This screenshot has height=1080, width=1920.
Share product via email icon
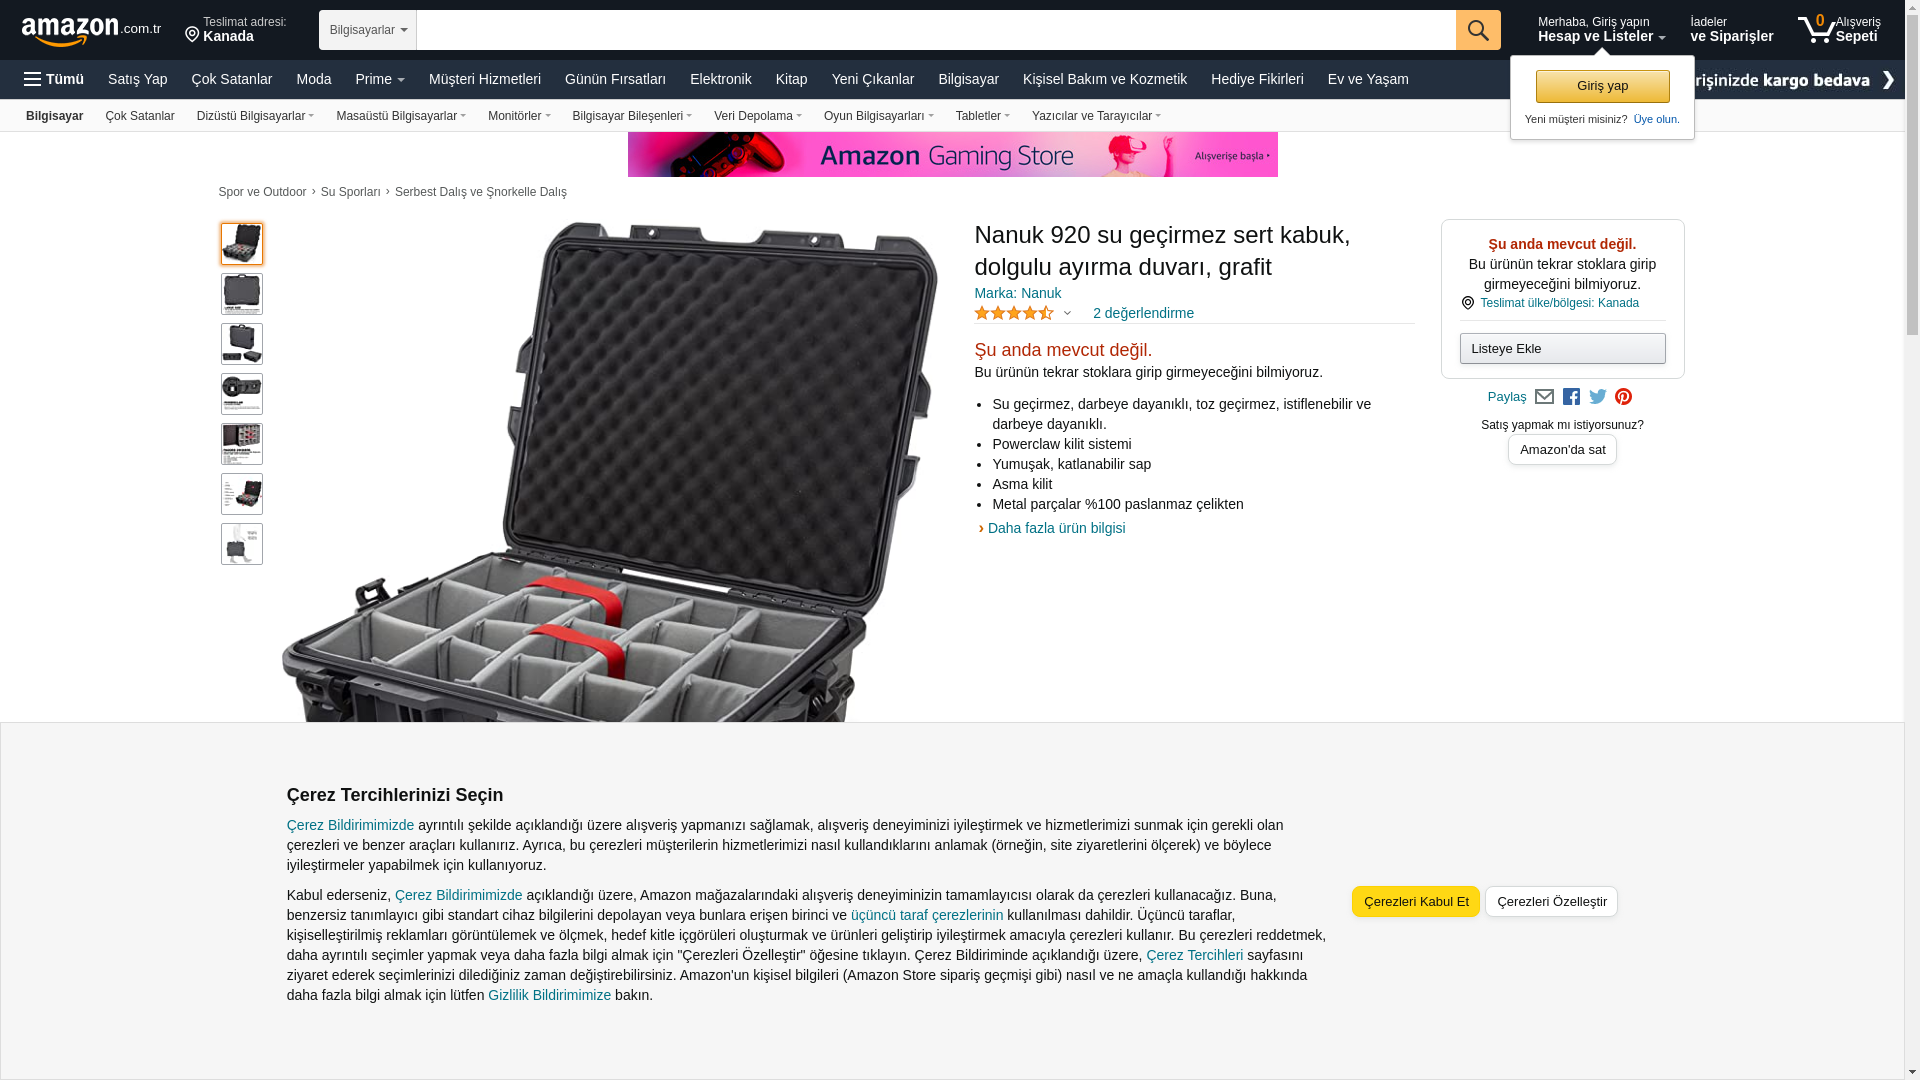[x=1544, y=397]
